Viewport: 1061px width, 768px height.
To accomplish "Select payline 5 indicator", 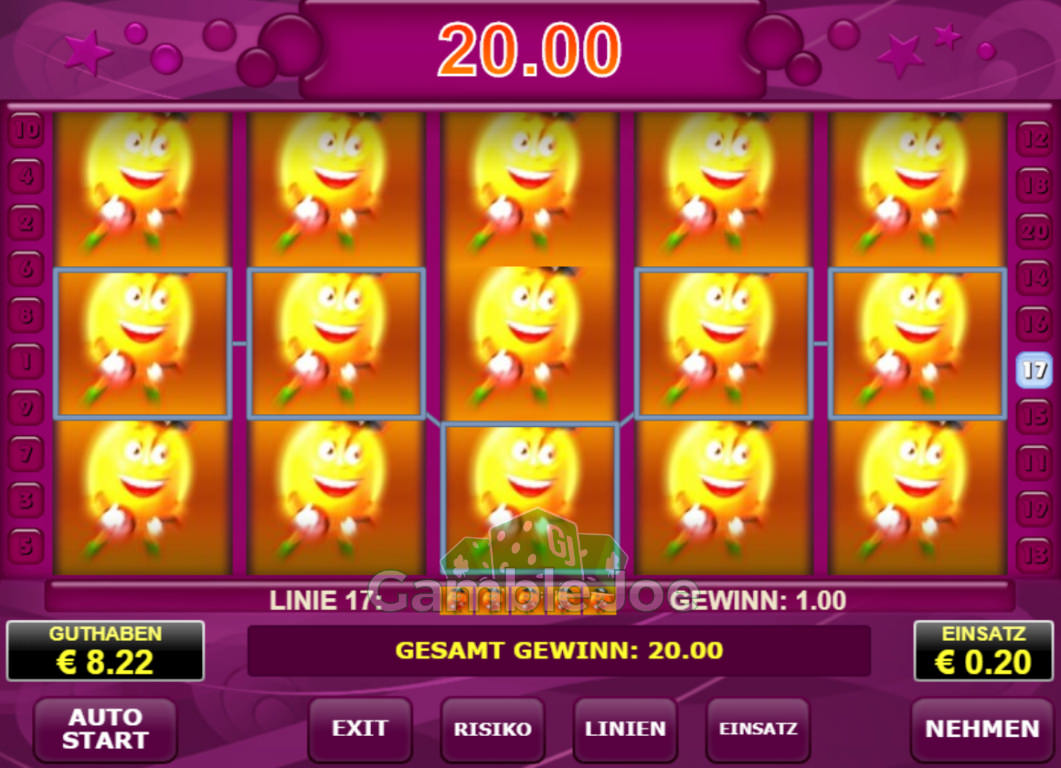I will [x=26, y=546].
